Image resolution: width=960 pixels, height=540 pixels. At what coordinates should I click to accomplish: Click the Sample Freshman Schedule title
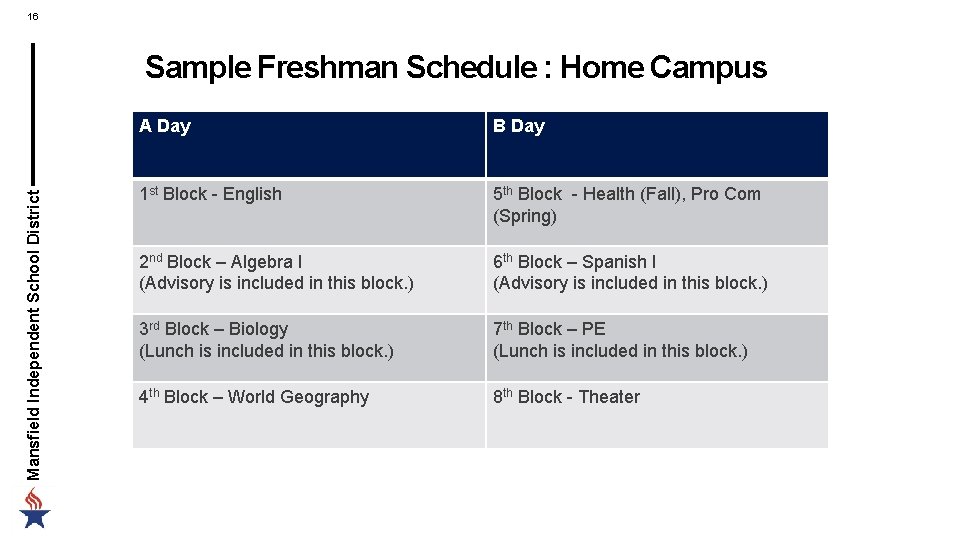tap(455, 68)
